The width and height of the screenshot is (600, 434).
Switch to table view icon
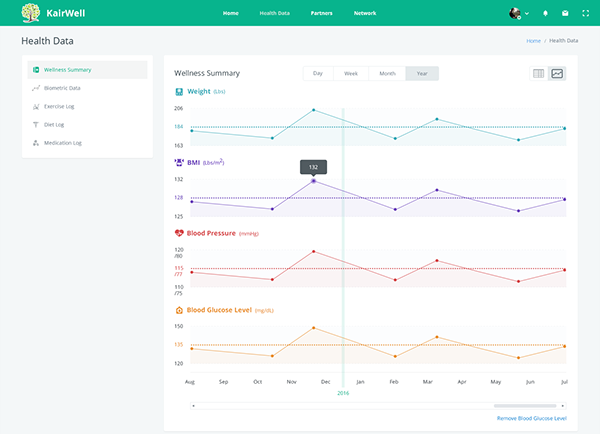point(538,73)
